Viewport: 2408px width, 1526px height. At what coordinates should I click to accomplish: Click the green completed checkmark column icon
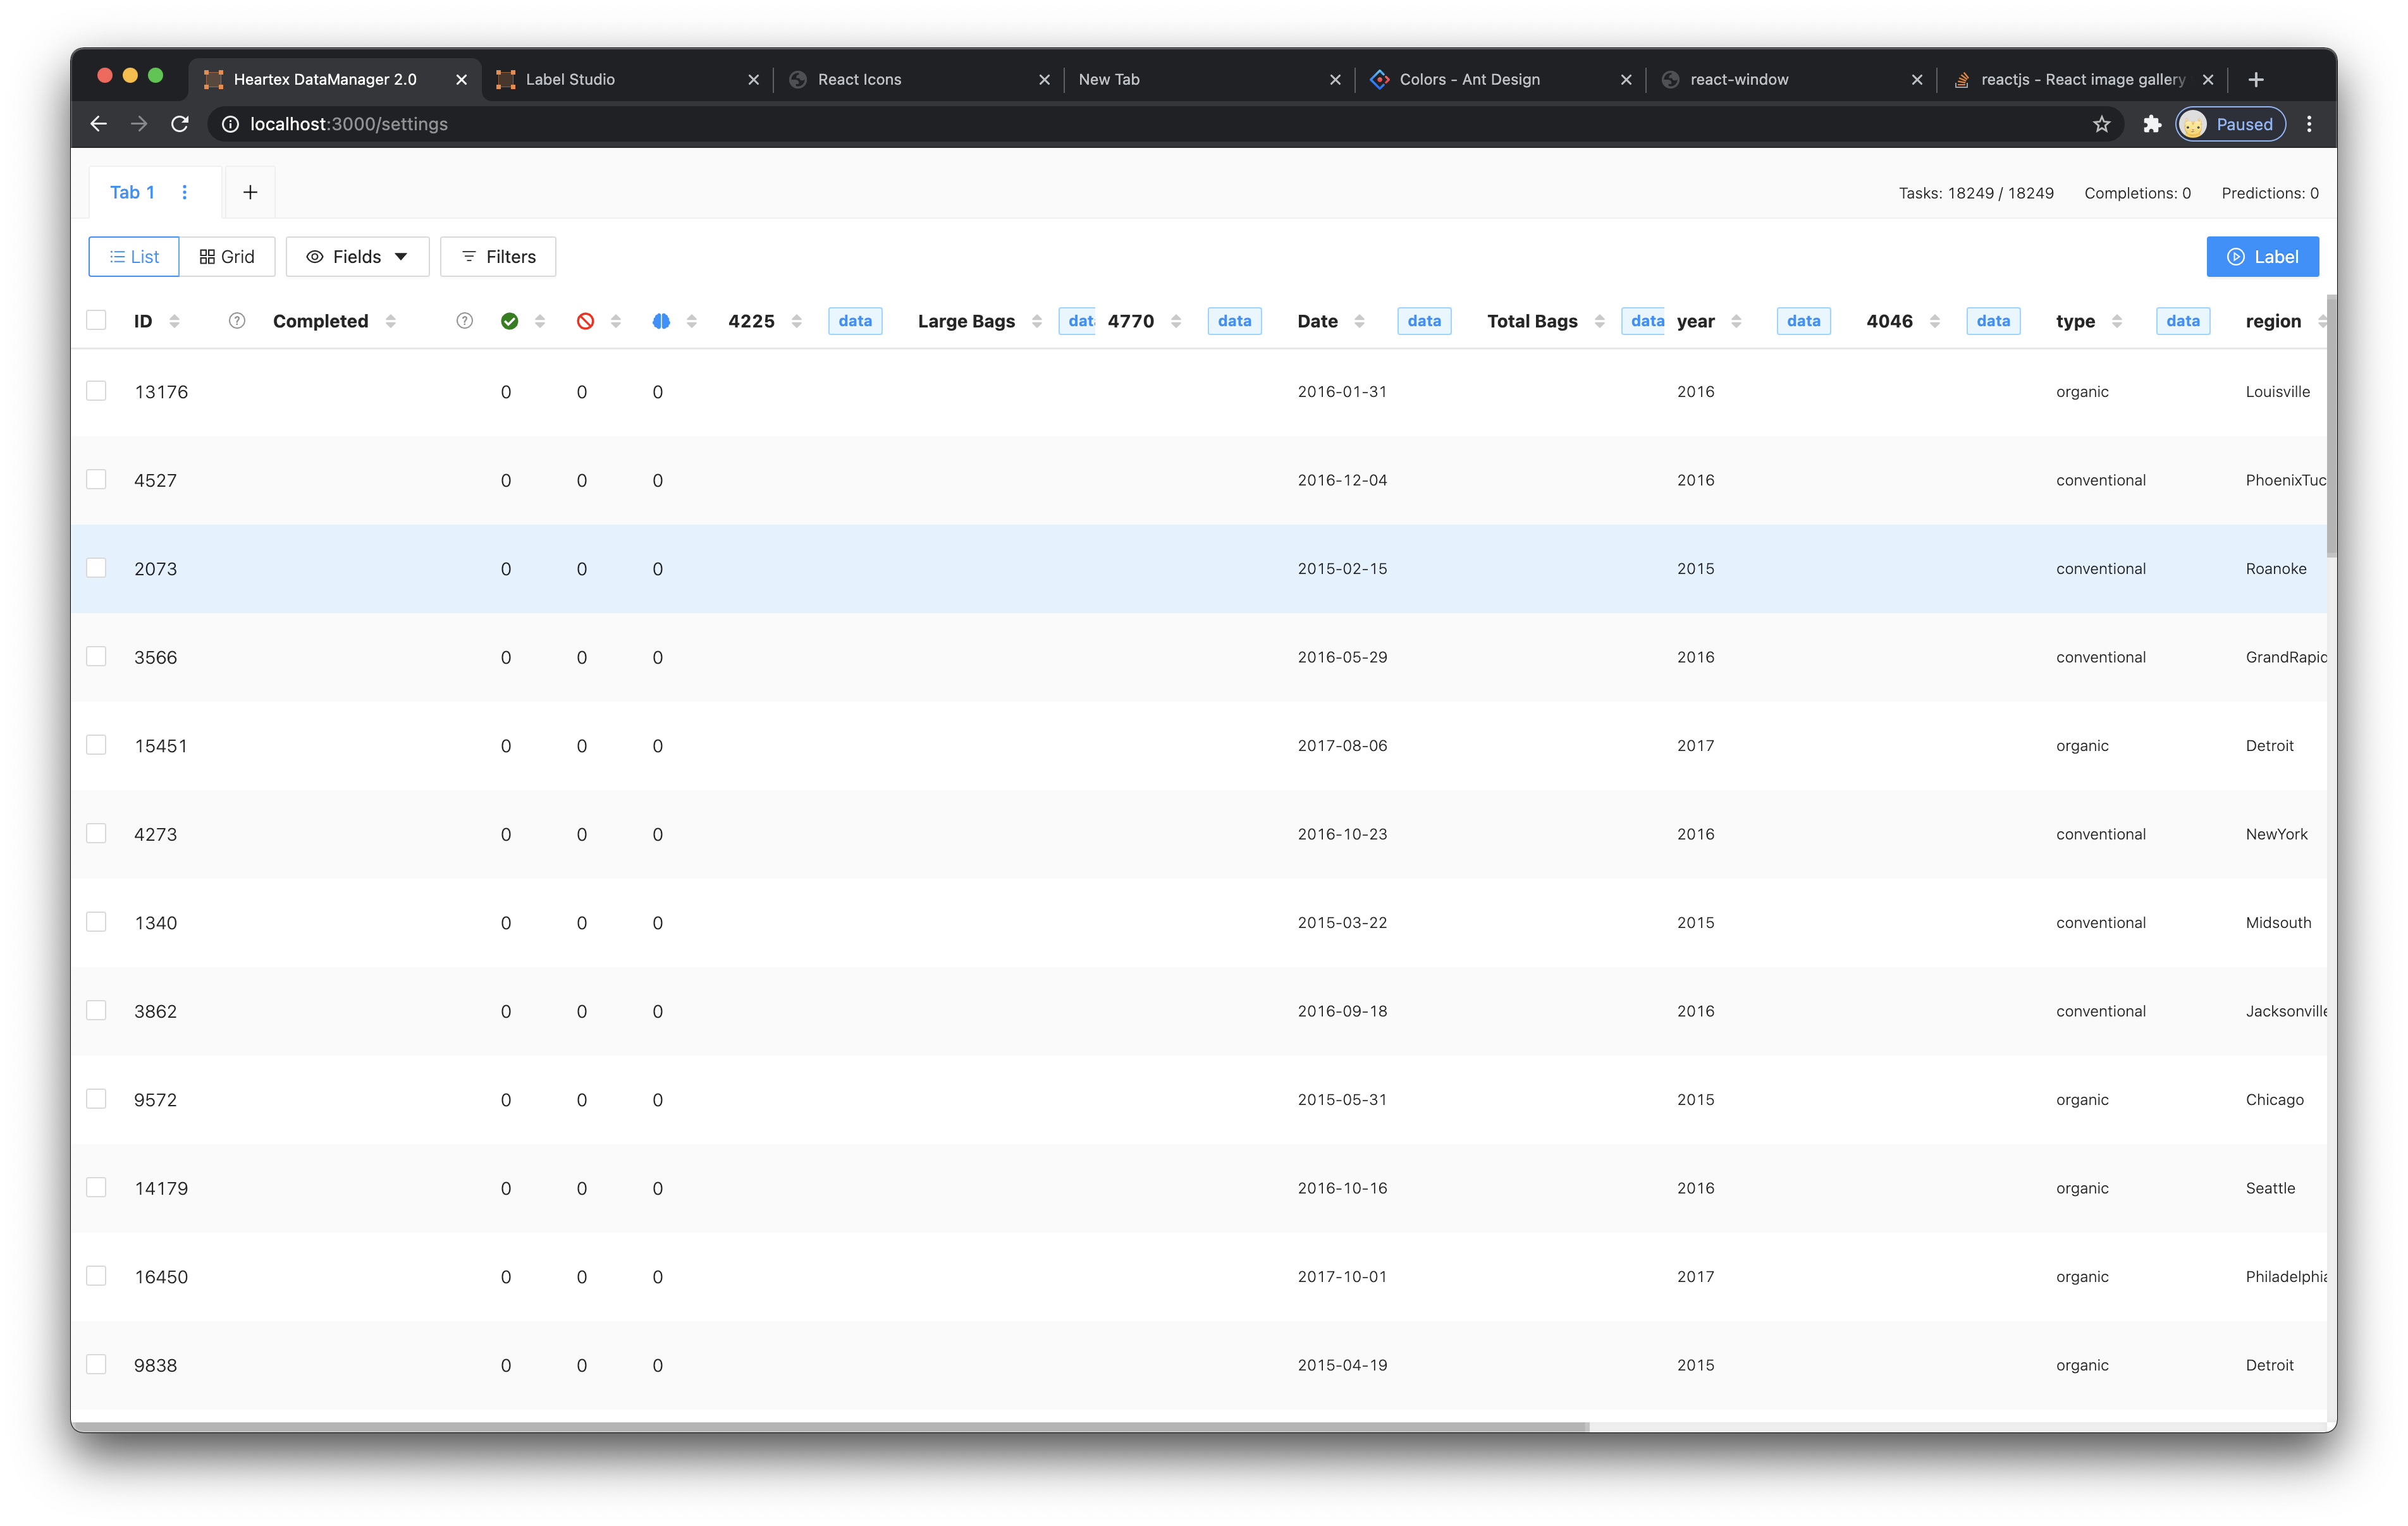[509, 321]
